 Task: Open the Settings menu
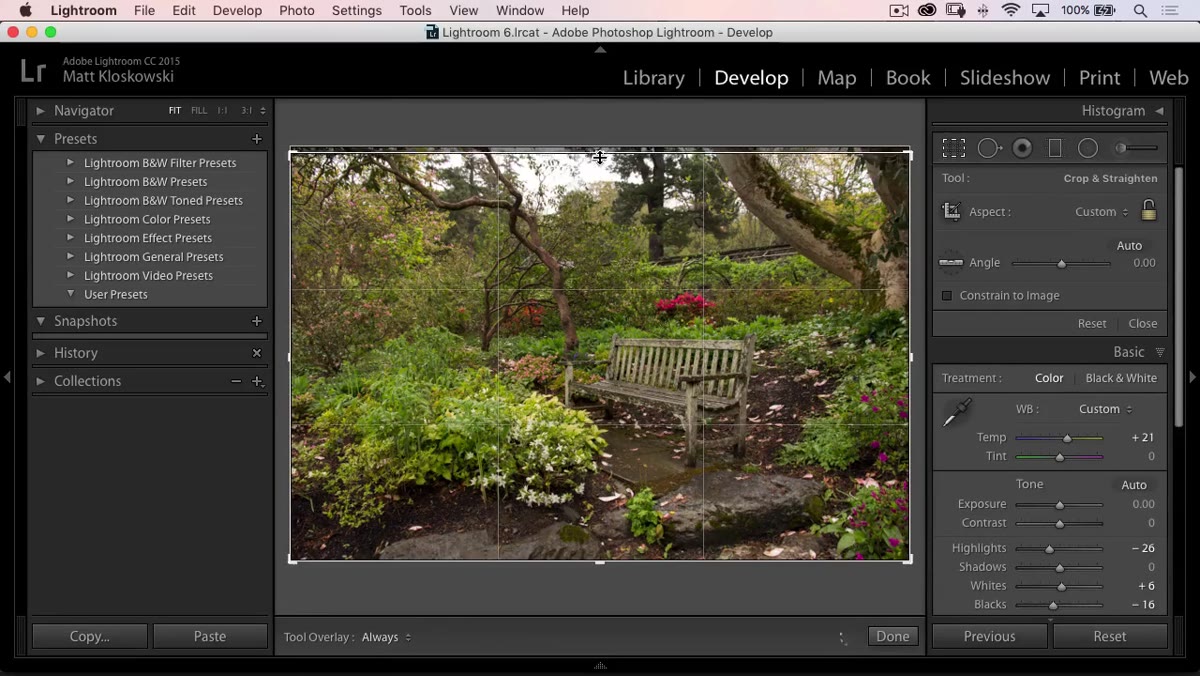point(357,11)
